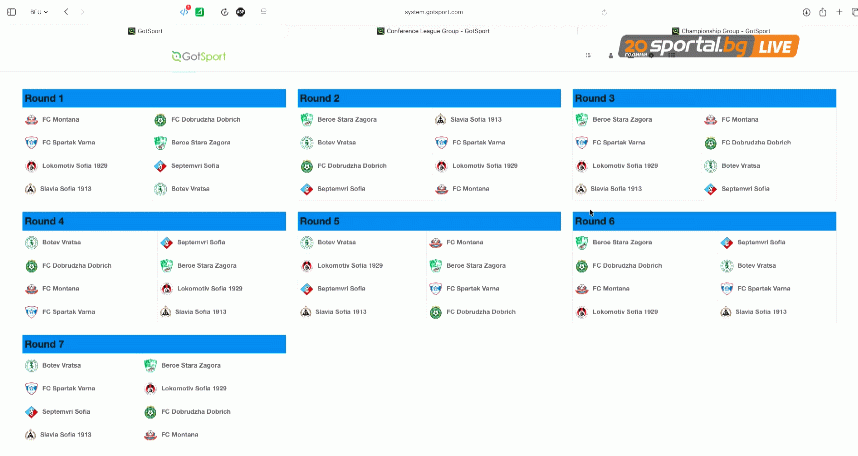Viewport: 858px width, 456px height.
Task: Click the browser back arrow
Action: point(66,12)
